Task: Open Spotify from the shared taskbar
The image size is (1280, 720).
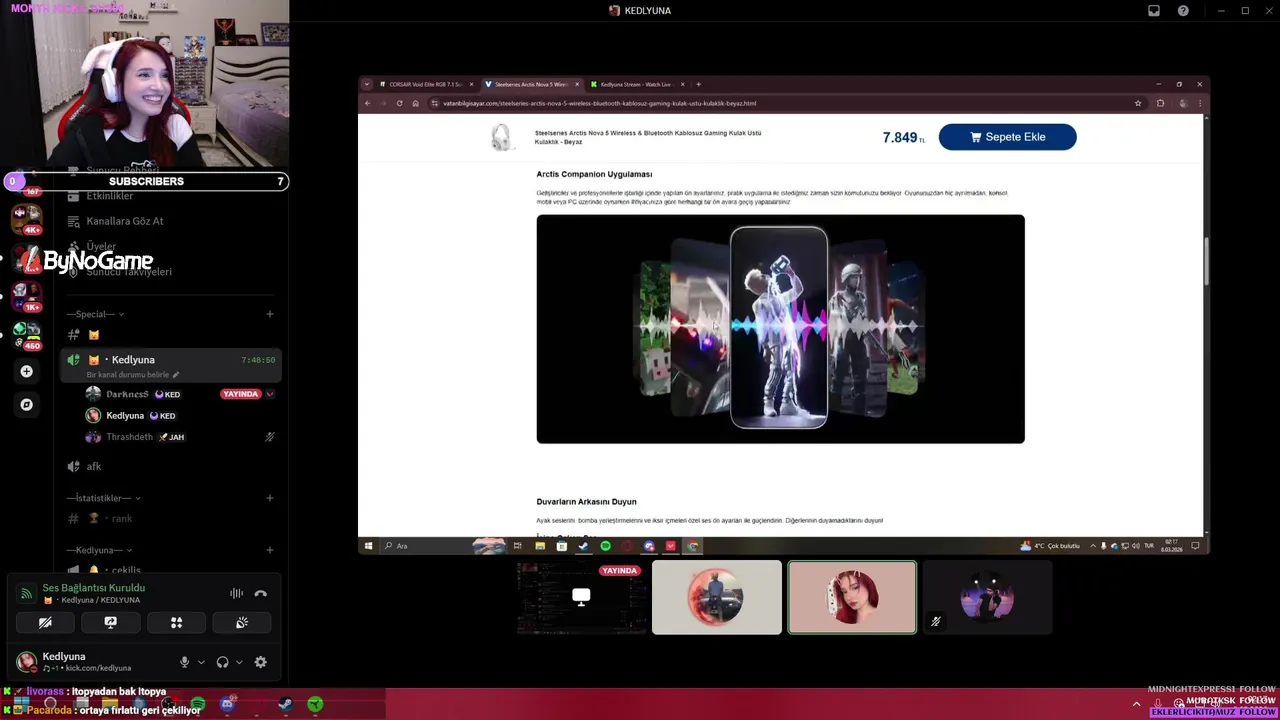Action: click(x=605, y=546)
